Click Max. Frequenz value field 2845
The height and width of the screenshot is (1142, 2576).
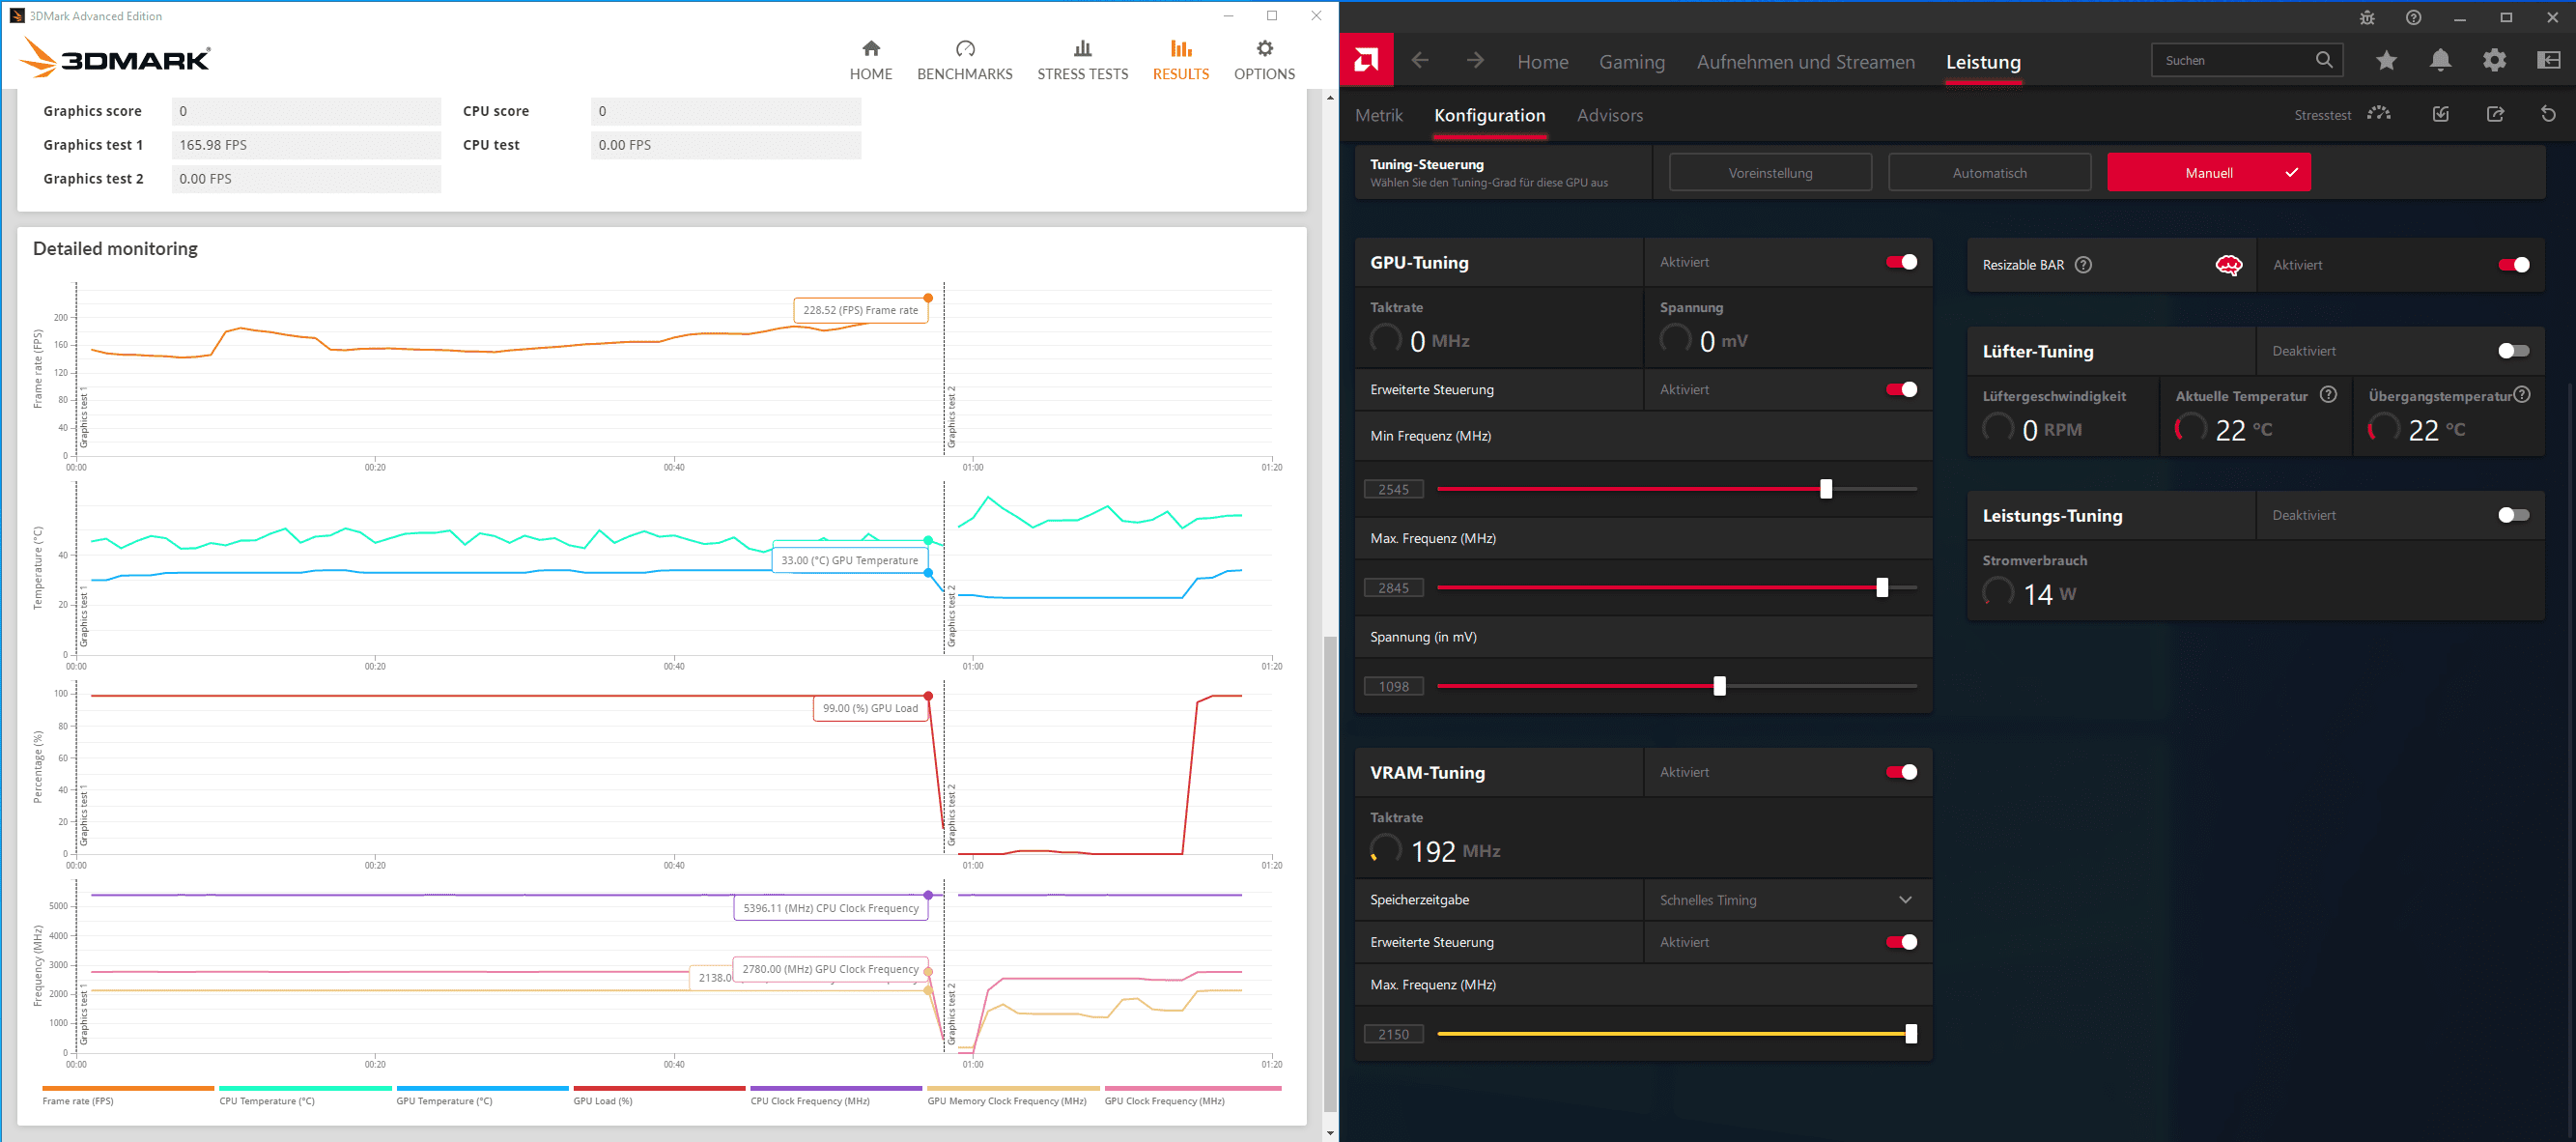1393,588
